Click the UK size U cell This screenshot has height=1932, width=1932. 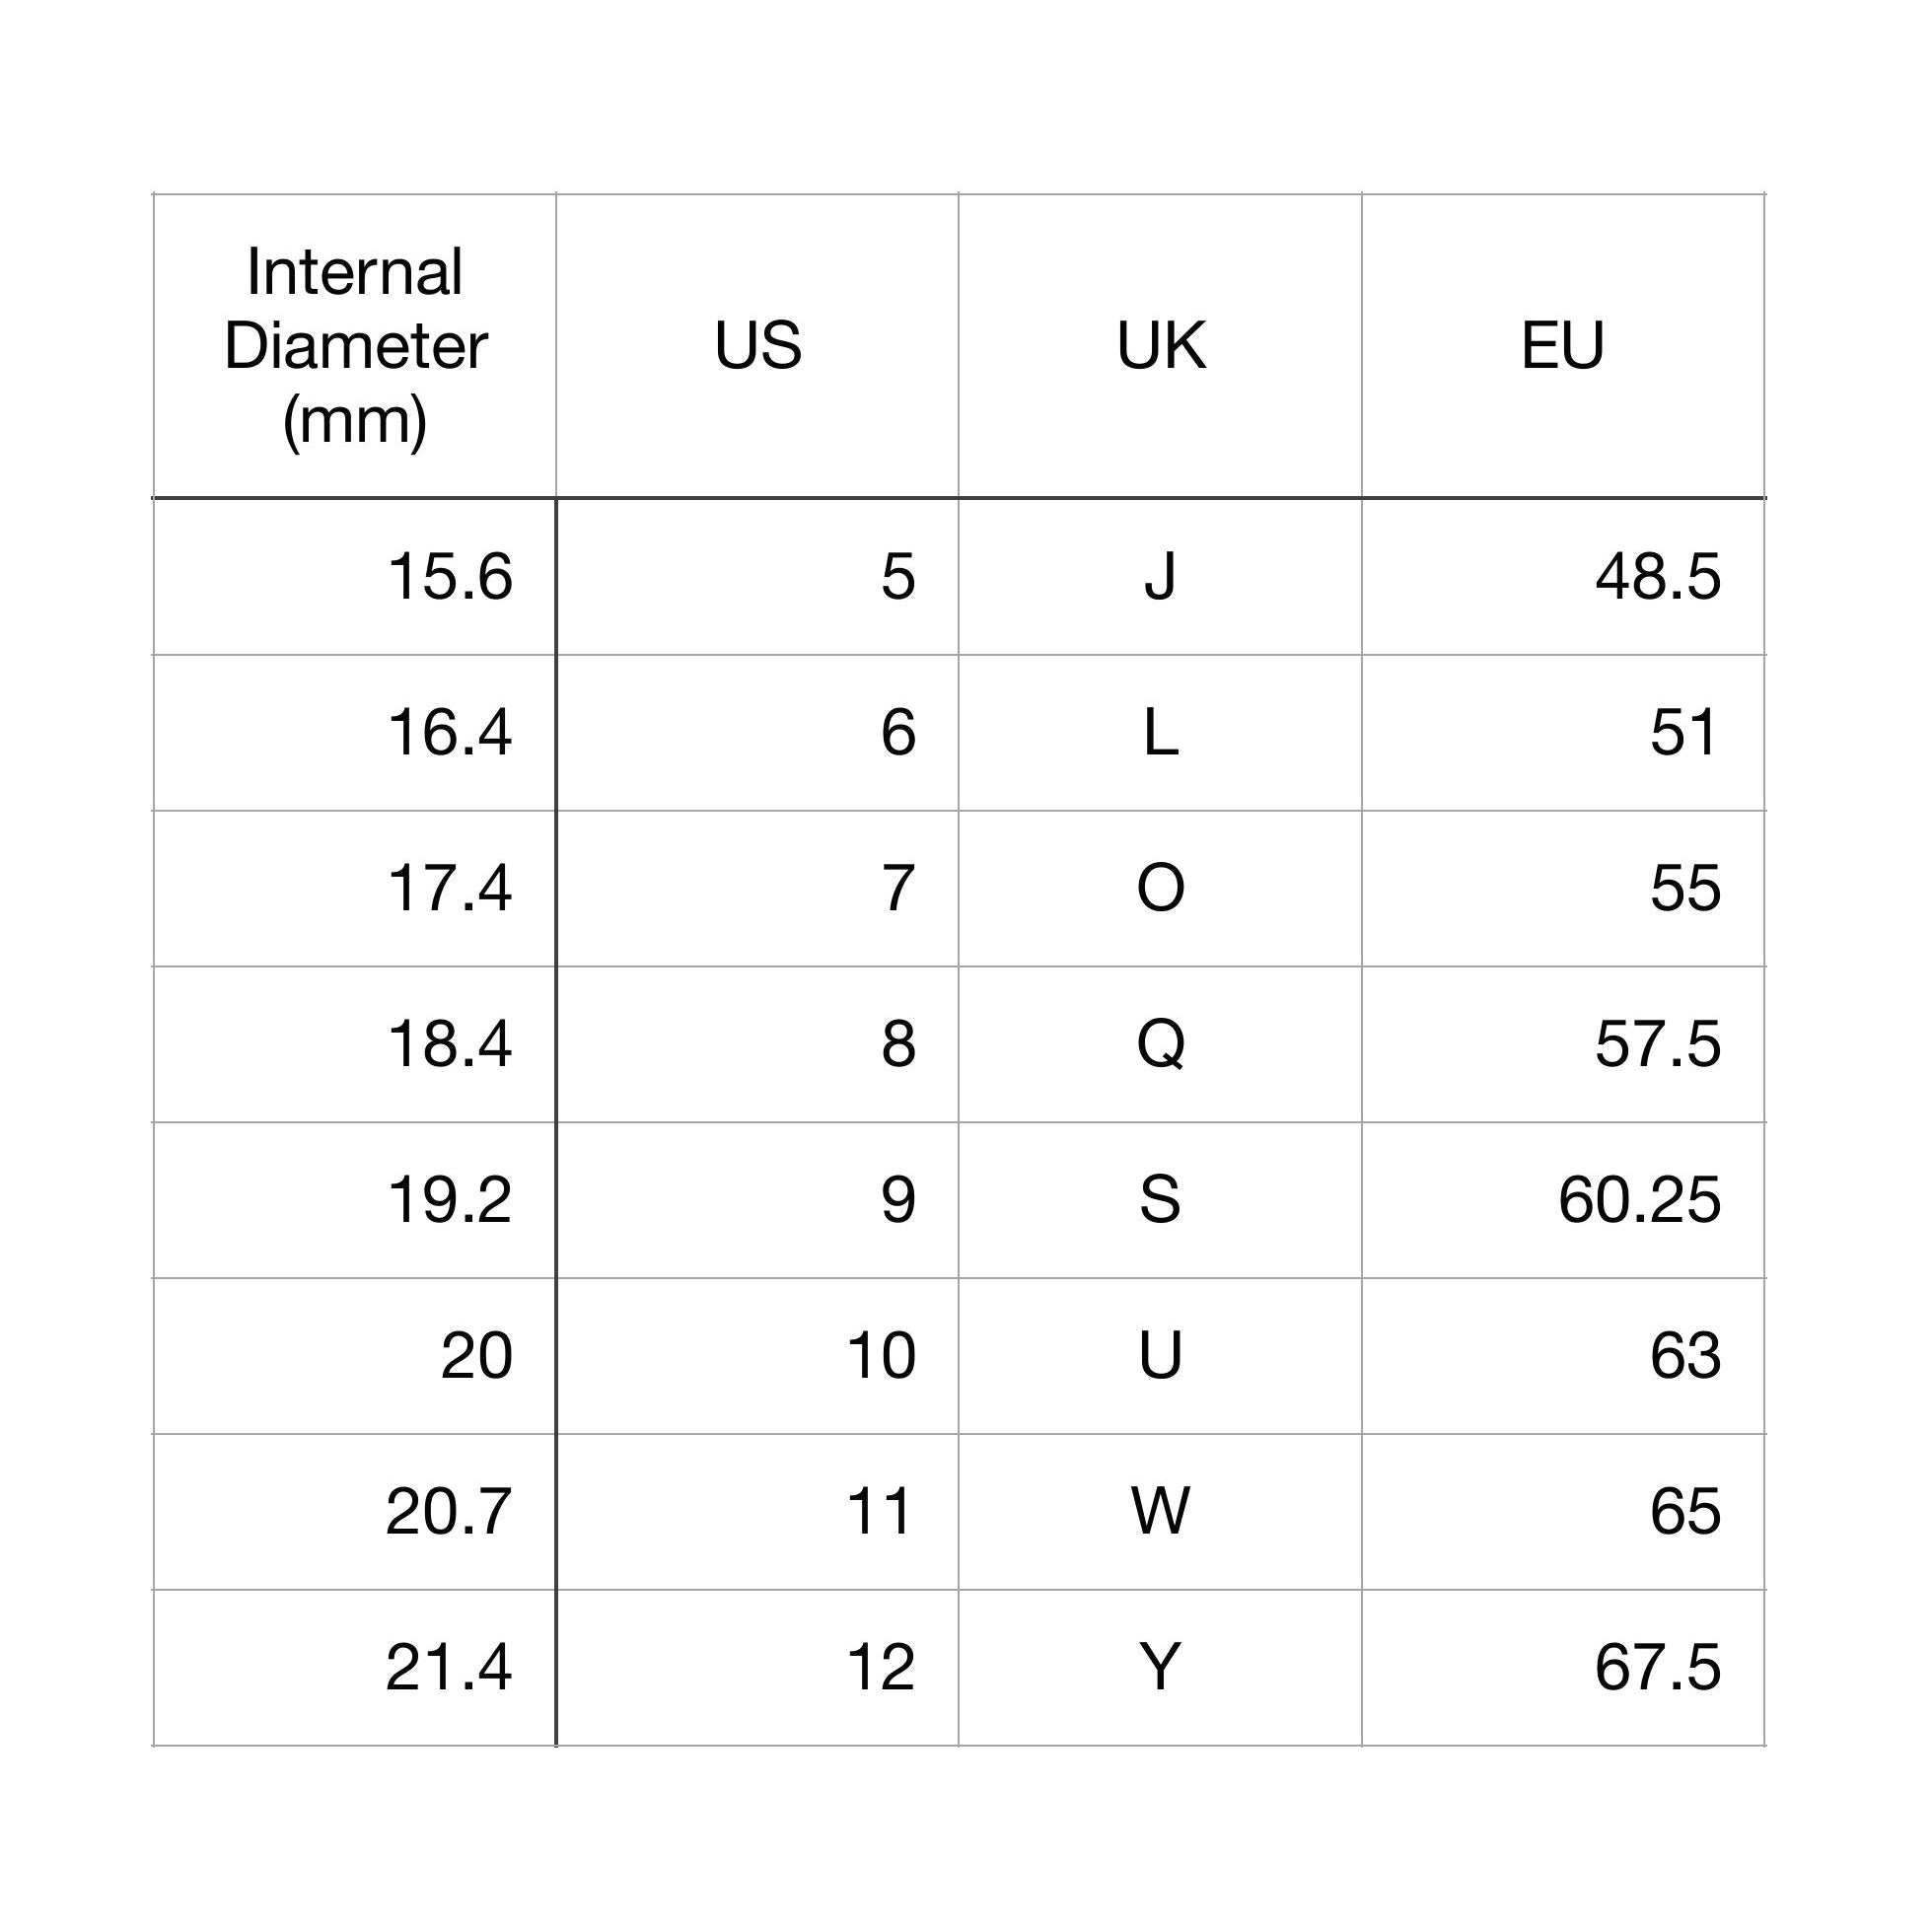[x=1160, y=1356]
